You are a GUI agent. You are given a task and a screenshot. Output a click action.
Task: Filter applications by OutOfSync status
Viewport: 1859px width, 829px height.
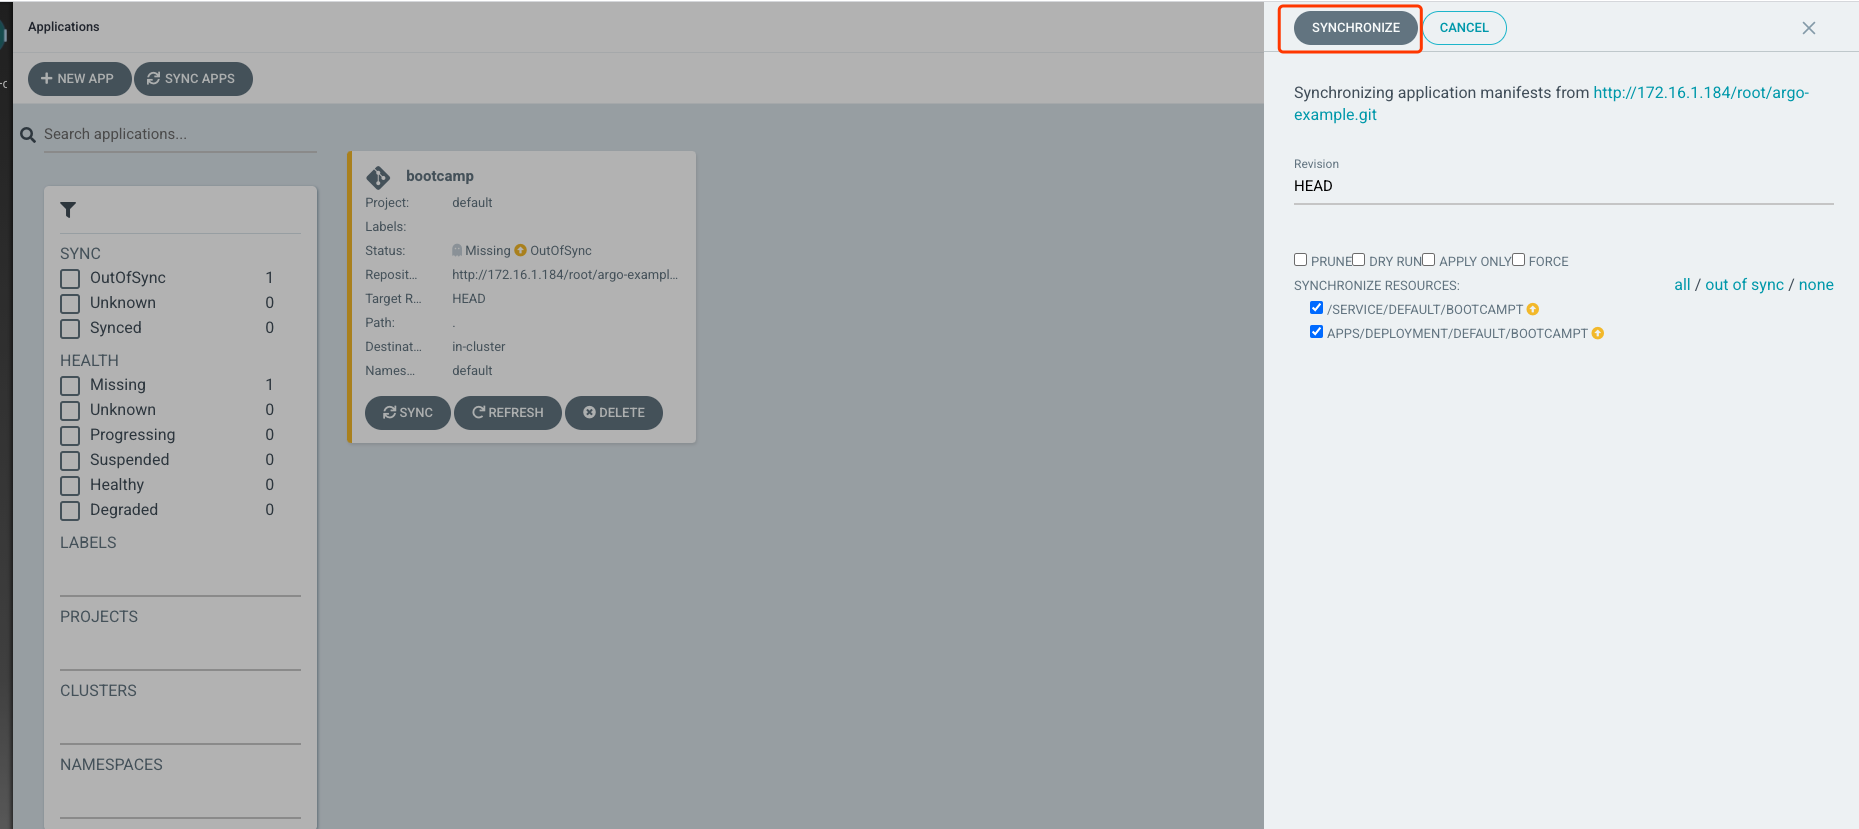70,278
